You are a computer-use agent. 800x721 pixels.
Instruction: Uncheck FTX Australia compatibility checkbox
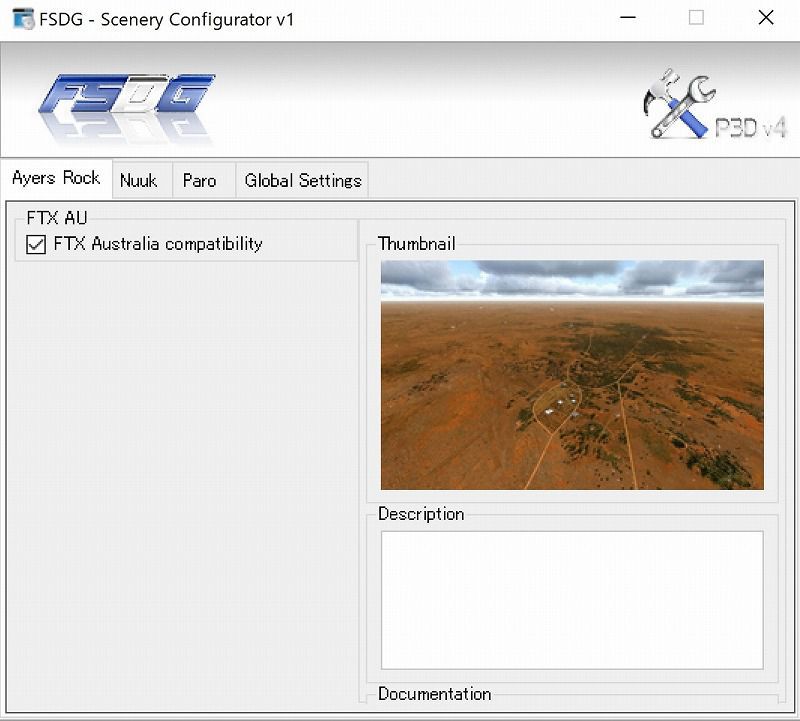(36, 244)
